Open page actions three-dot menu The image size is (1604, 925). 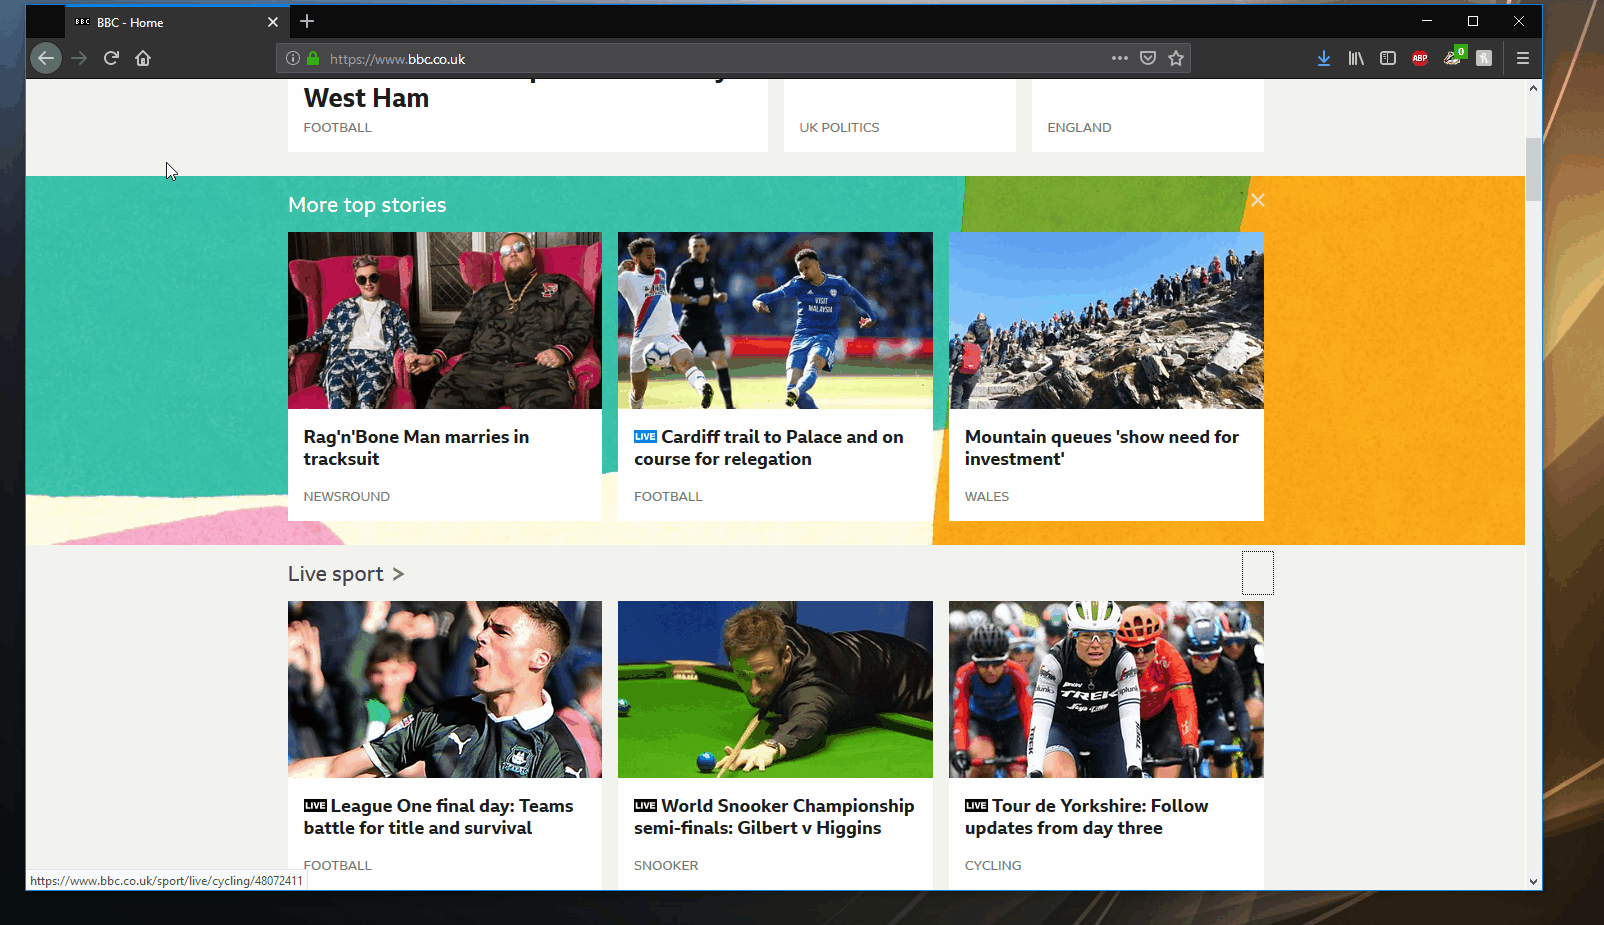coord(1119,58)
